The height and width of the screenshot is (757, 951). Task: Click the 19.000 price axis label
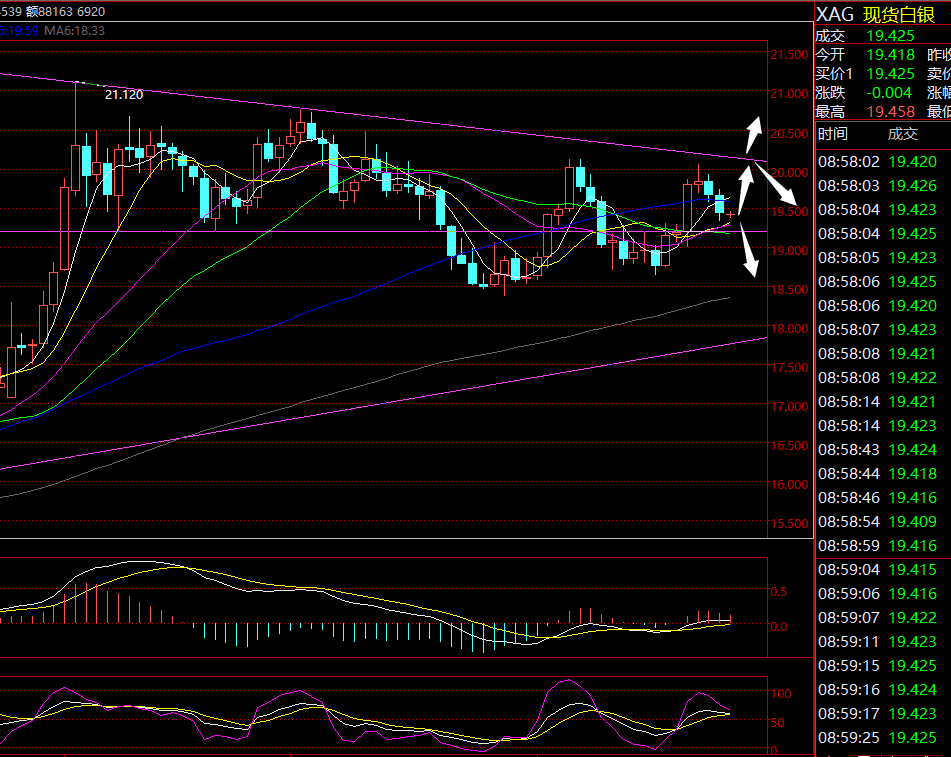789,251
